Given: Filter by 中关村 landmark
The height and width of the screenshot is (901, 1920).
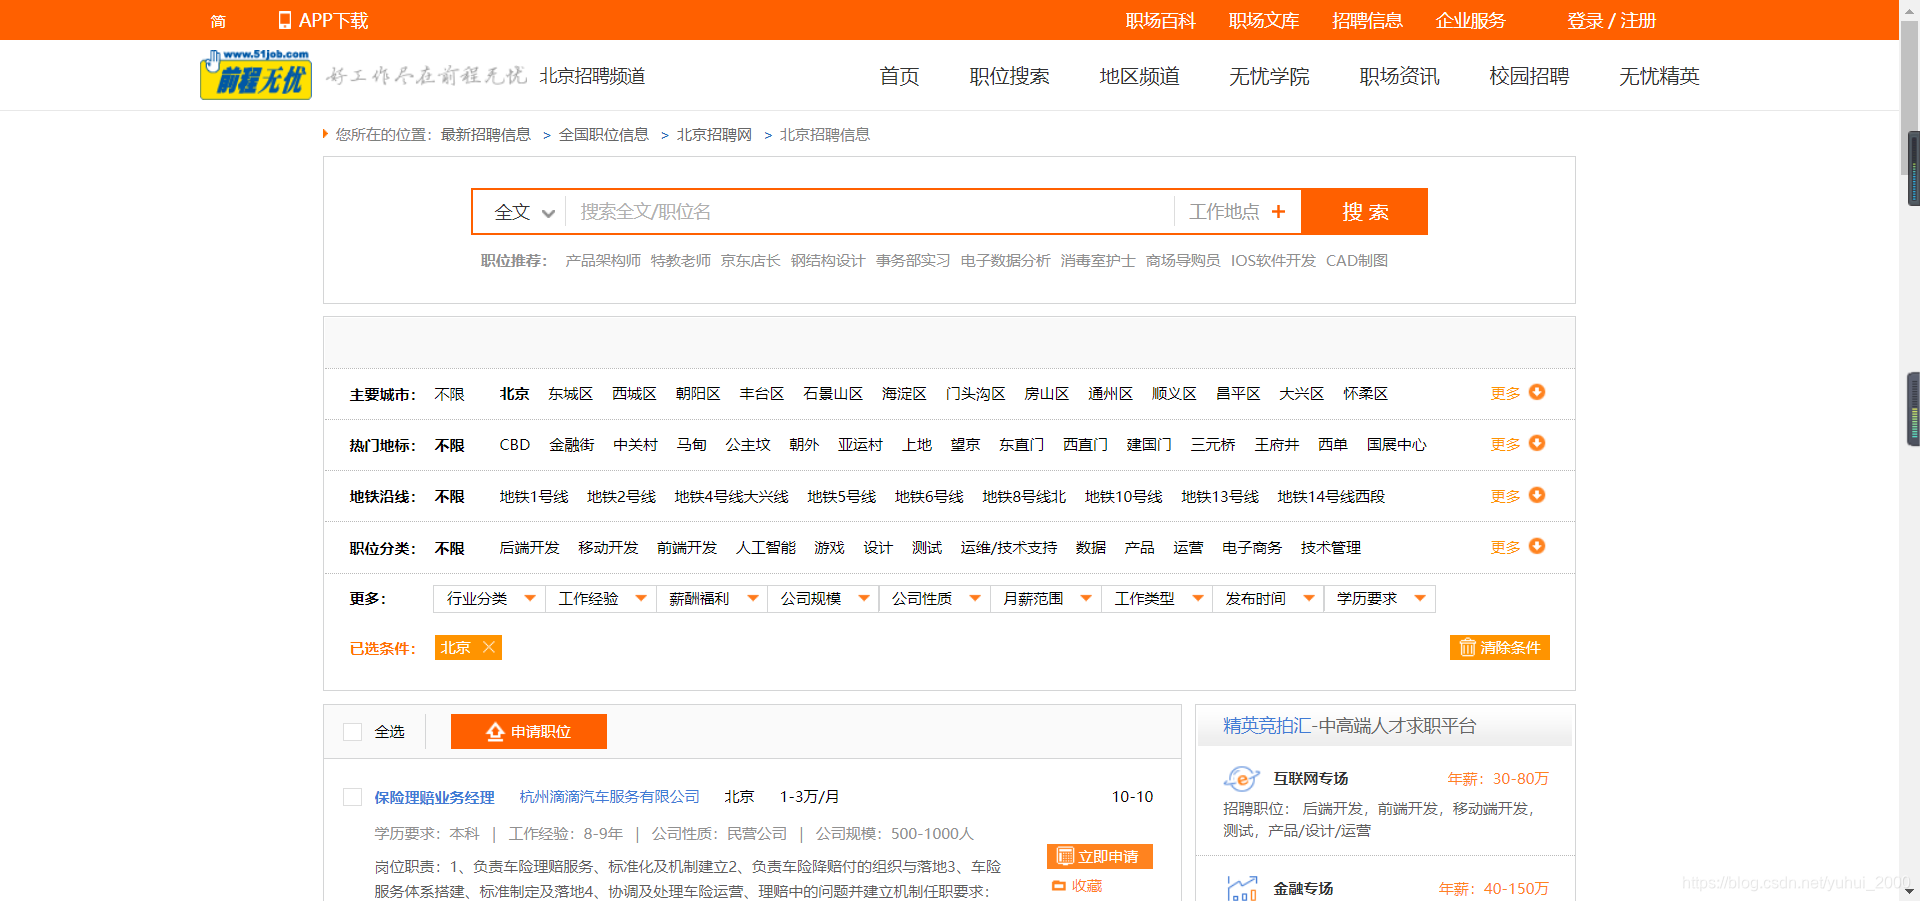Looking at the screenshot, I should [x=635, y=445].
